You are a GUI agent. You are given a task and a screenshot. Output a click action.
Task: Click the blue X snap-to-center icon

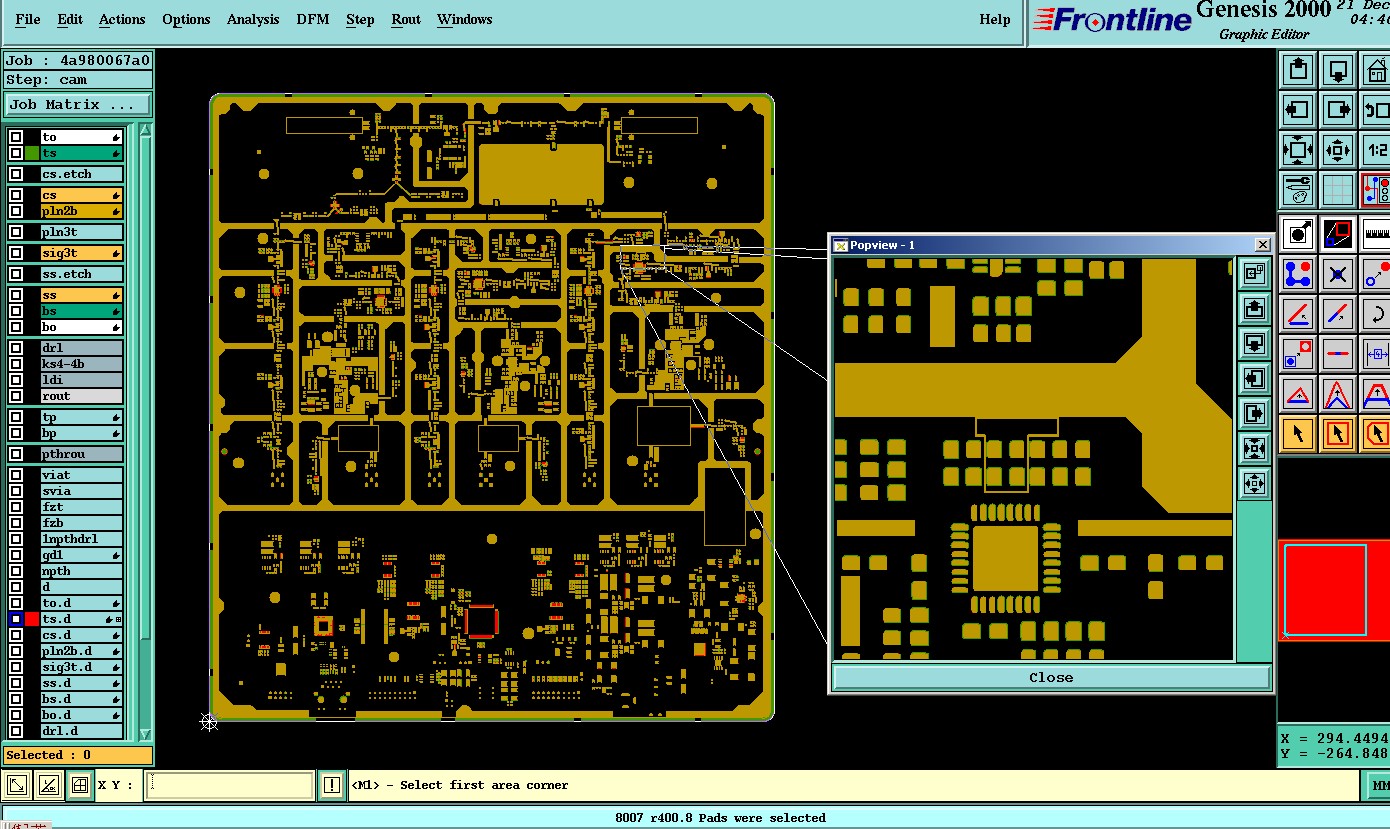point(1338,274)
